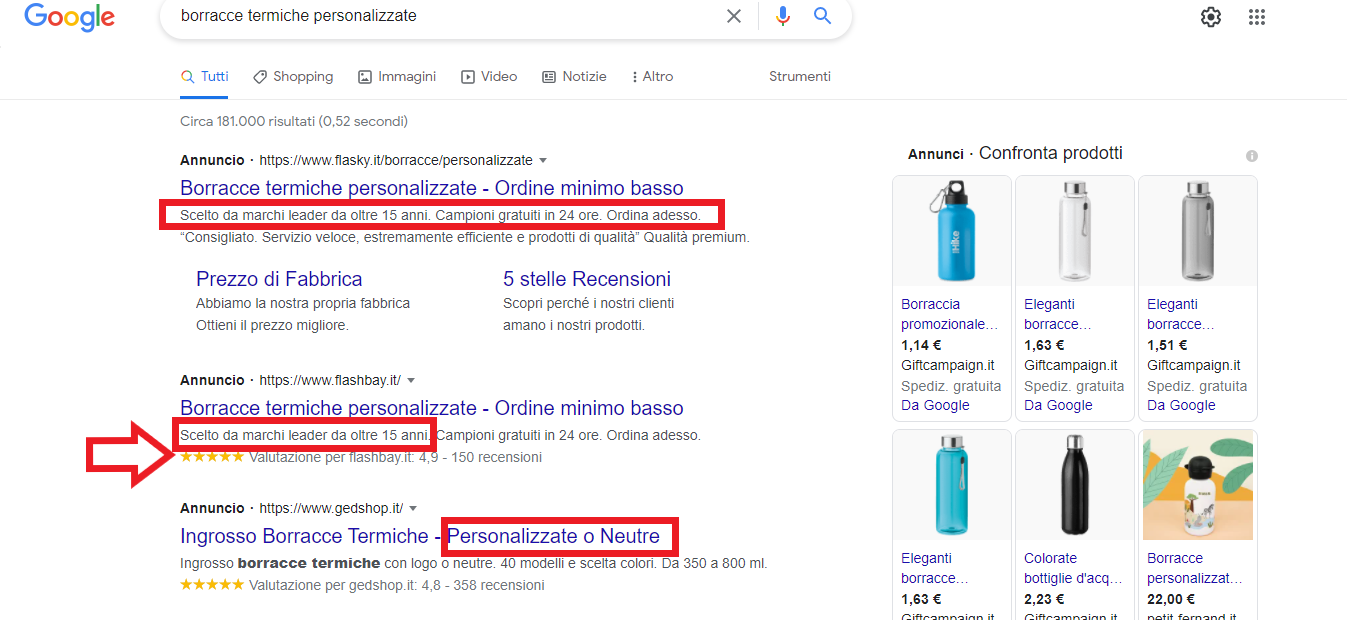Start voice search with microphone icon
1347x620 pixels.
click(x=782, y=16)
